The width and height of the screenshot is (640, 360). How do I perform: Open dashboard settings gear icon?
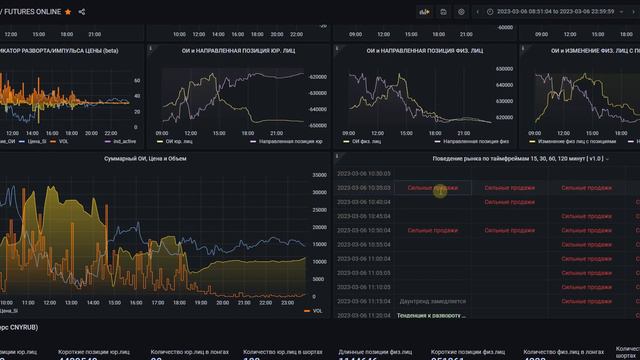461,12
